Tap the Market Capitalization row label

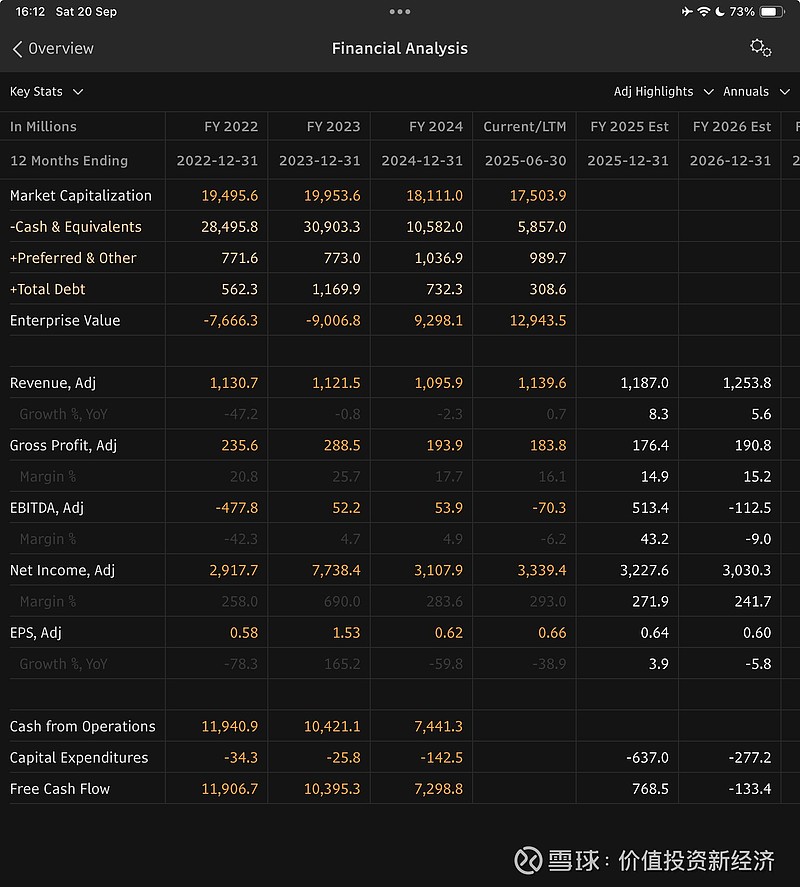(81, 196)
